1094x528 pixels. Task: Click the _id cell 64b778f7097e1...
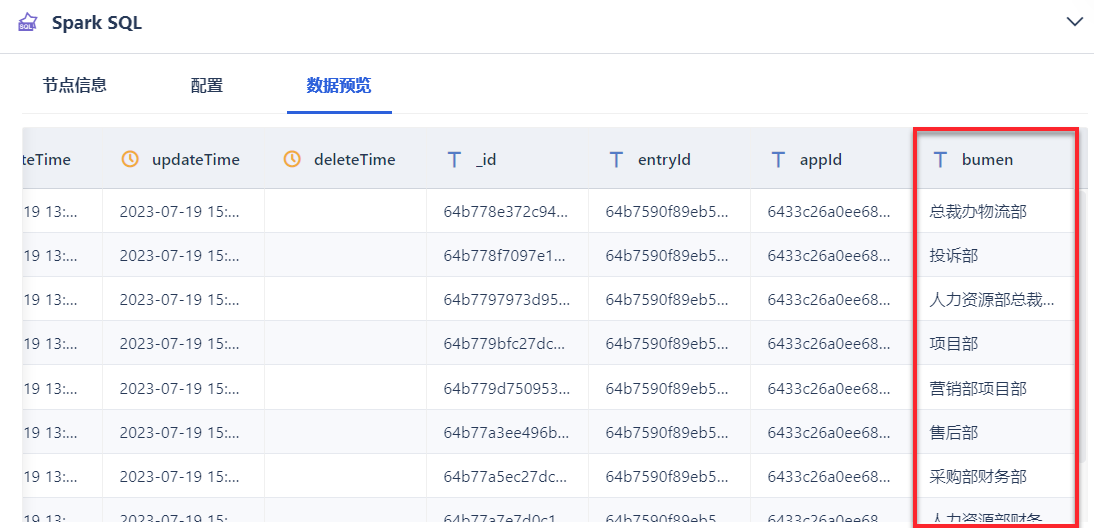[x=507, y=255]
